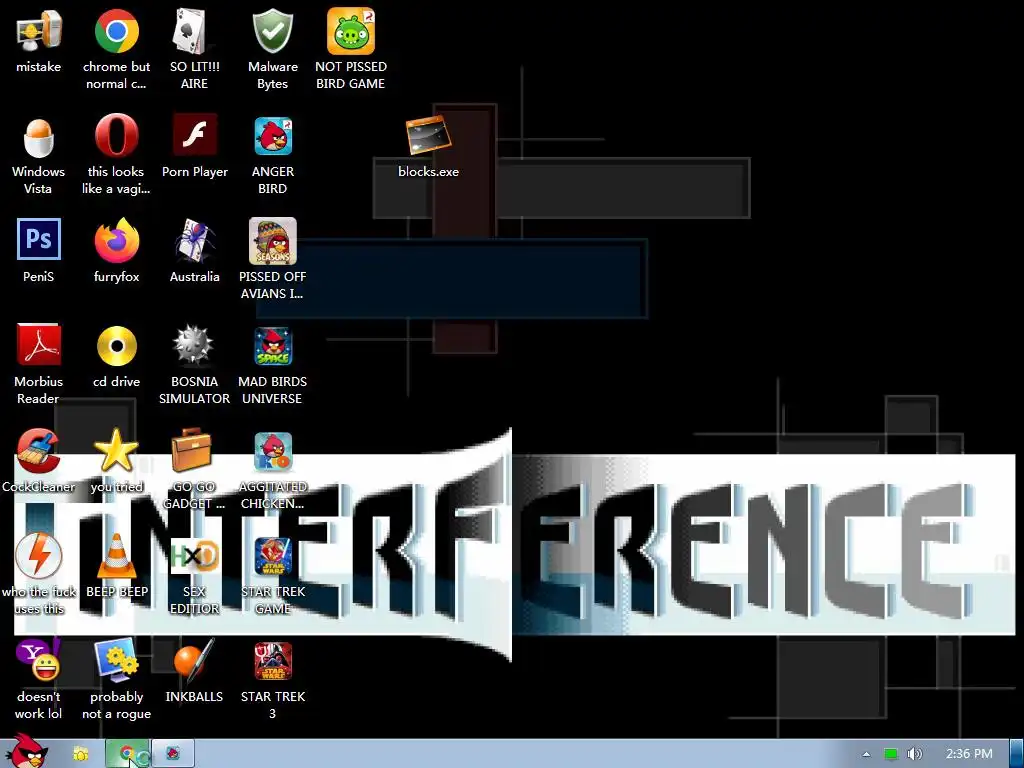Launch the 'STAR TREK 3' icon

pos(273,662)
